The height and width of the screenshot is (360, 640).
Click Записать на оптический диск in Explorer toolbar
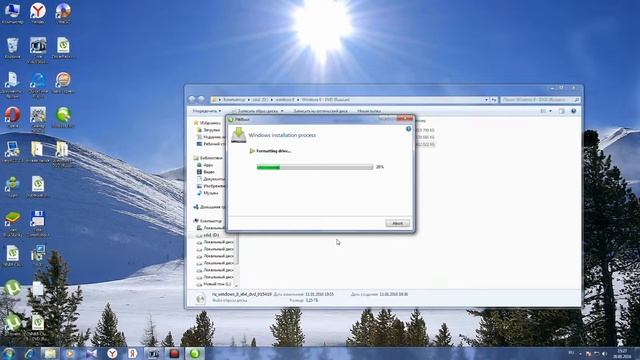pyautogui.click(x=320, y=111)
